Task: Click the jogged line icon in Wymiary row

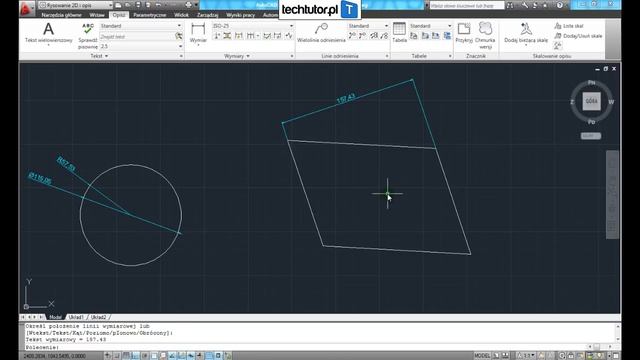Action: pyautogui.click(x=289, y=36)
